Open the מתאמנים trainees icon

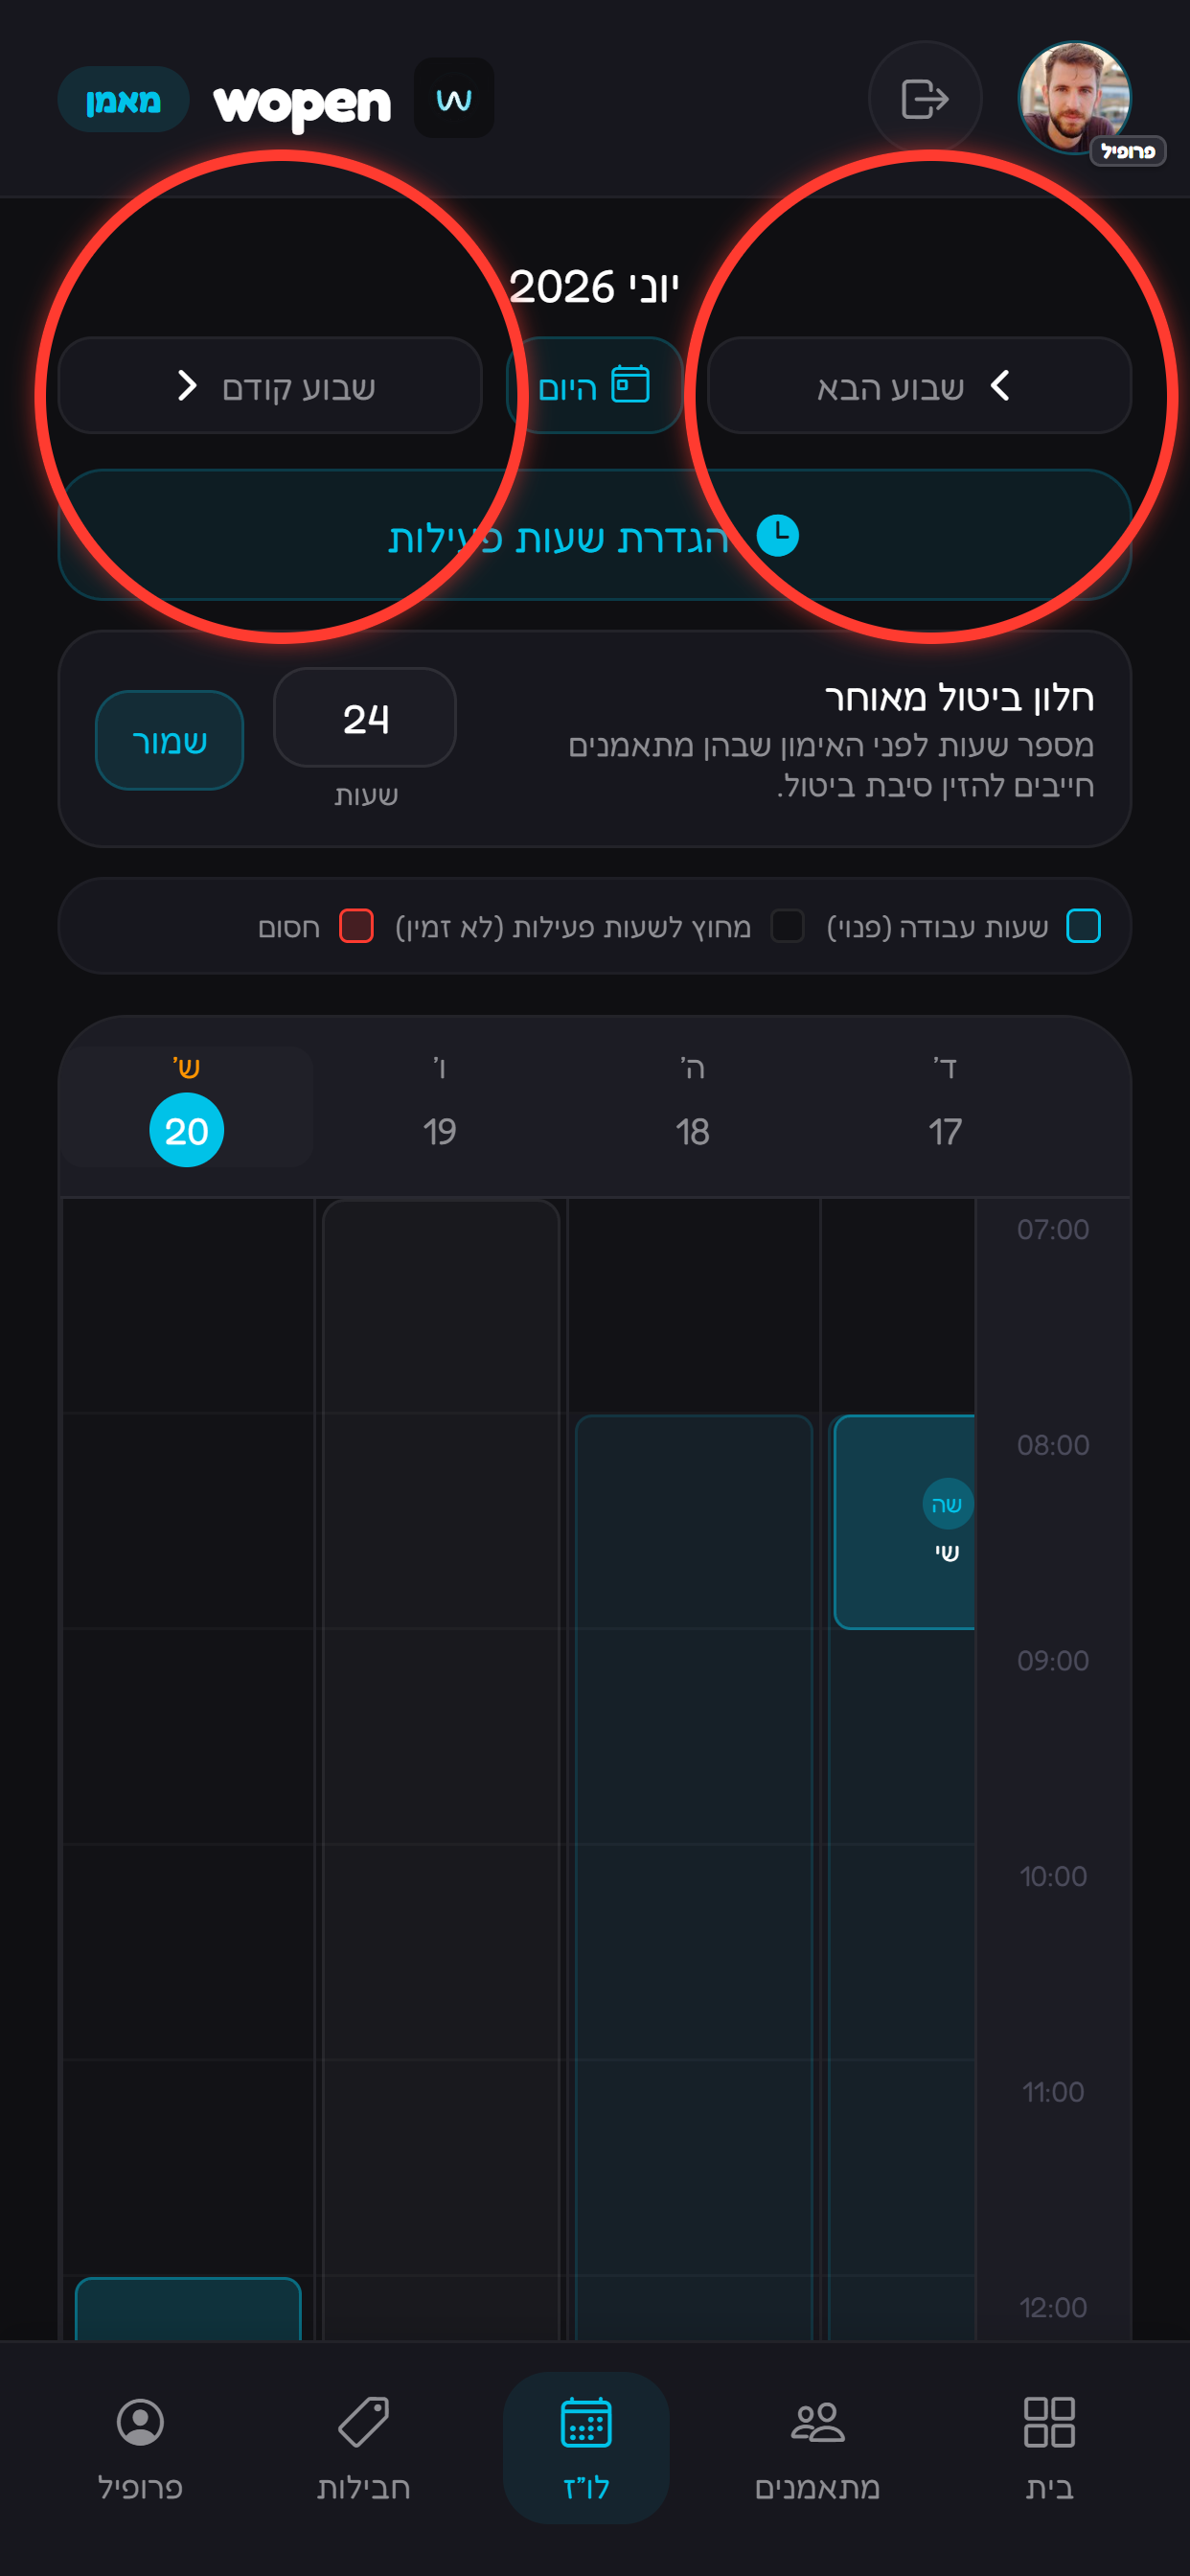tap(817, 2422)
